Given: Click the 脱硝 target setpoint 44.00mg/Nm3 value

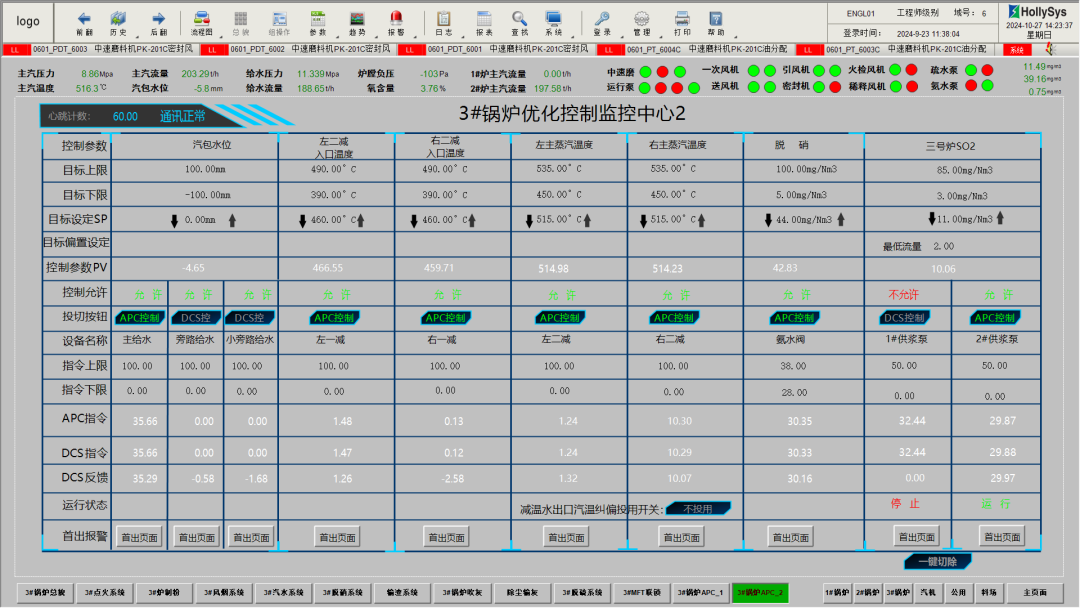Looking at the screenshot, I should (804, 219).
